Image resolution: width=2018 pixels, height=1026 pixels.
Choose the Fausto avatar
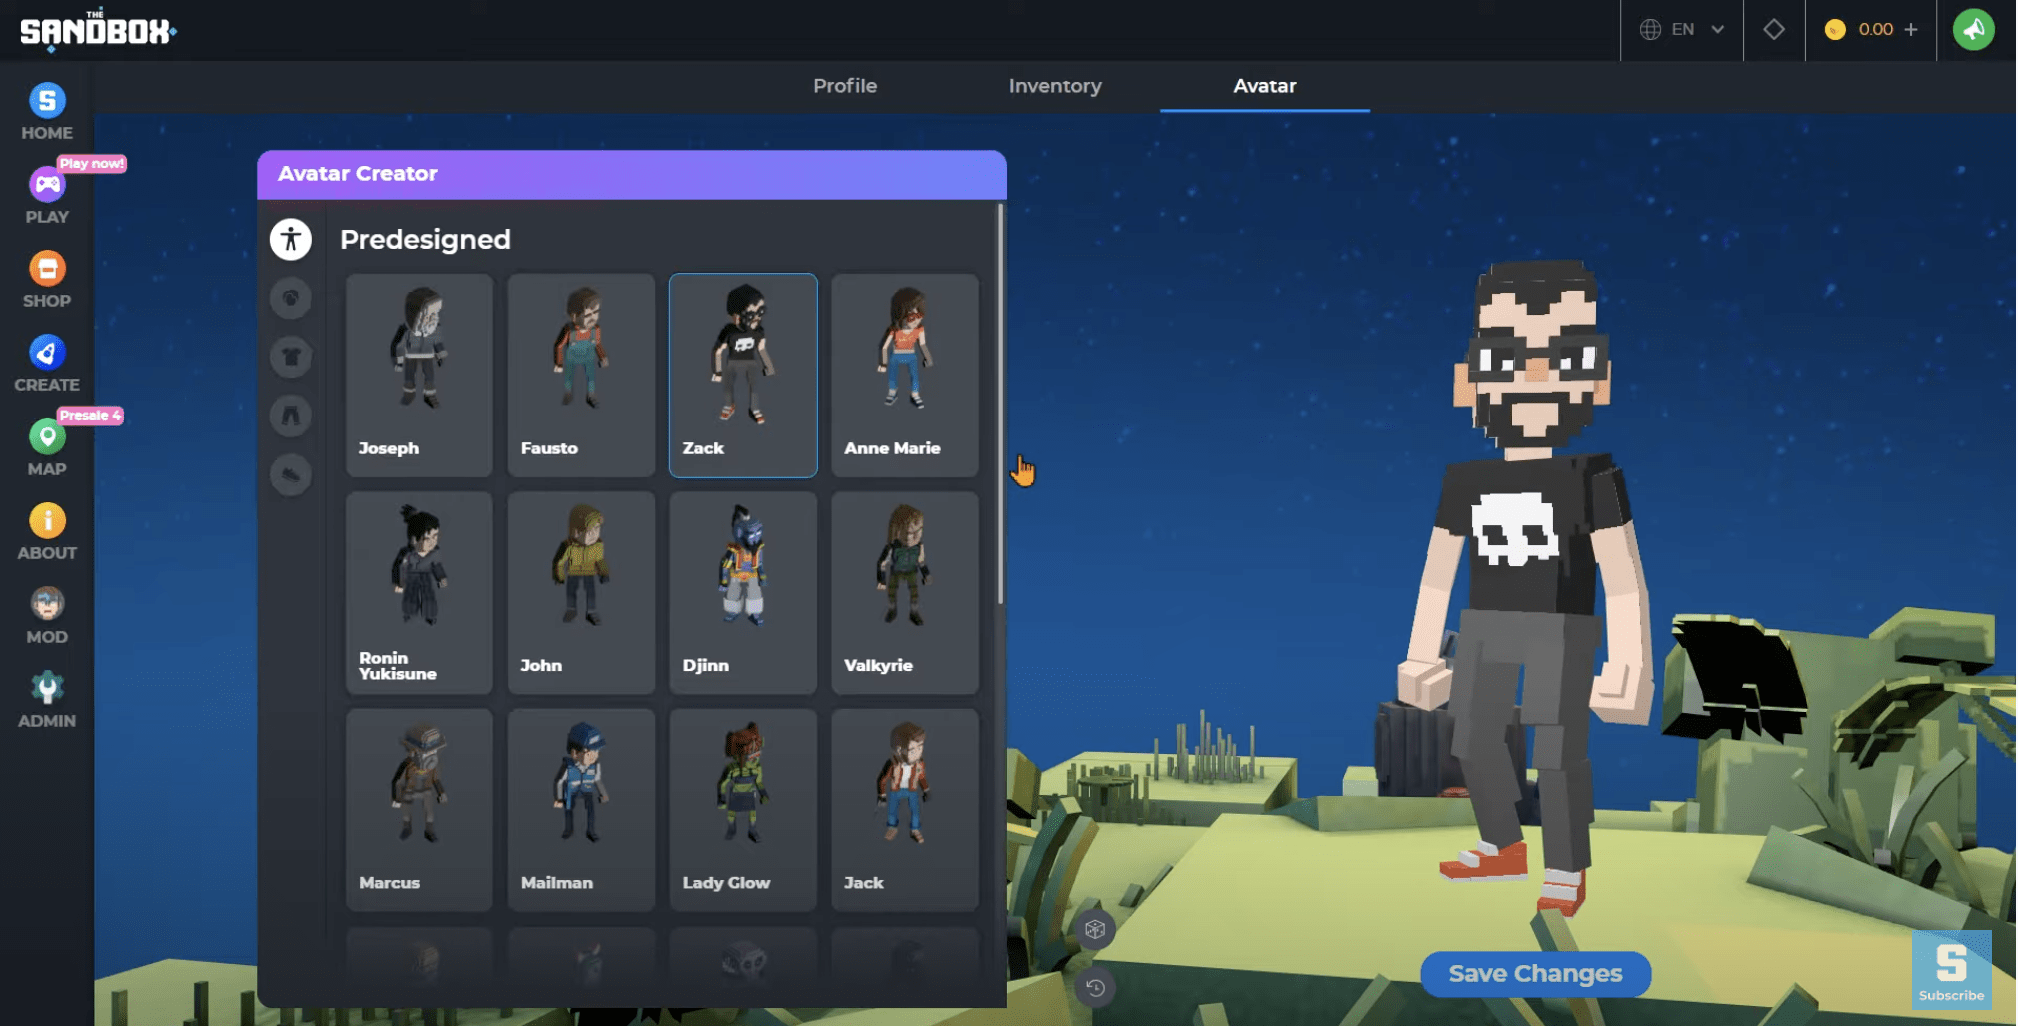[581, 375]
